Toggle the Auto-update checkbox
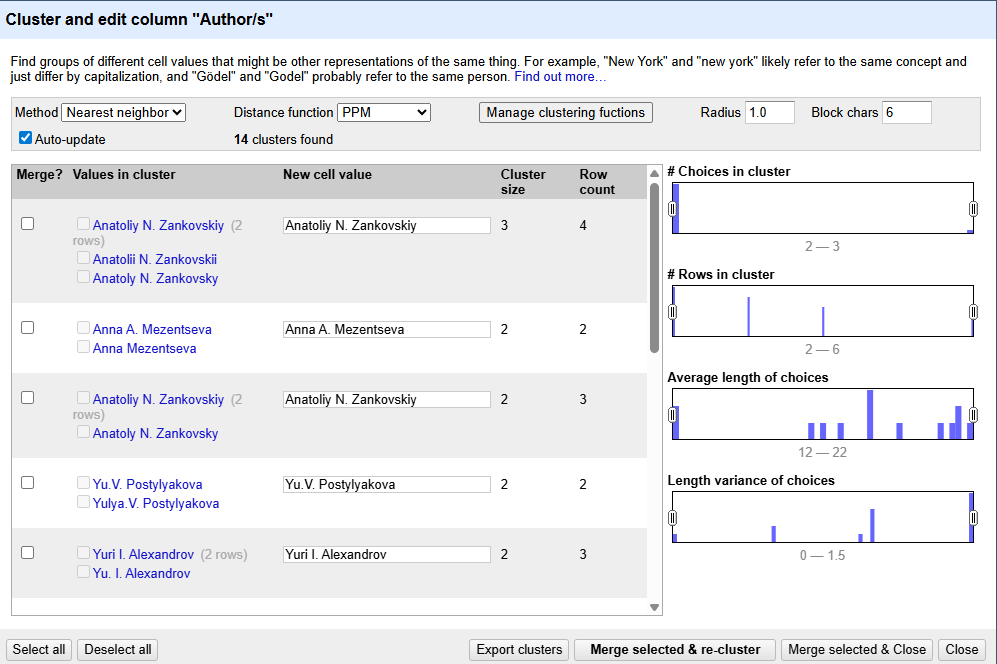997x664 pixels. tap(26, 139)
